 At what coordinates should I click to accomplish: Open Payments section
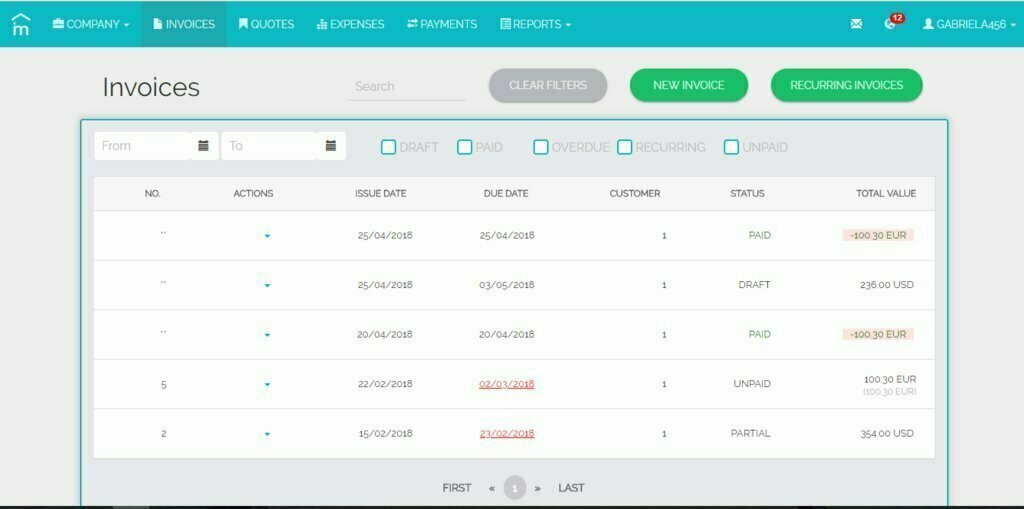pyautogui.click(x=441, y=24)
